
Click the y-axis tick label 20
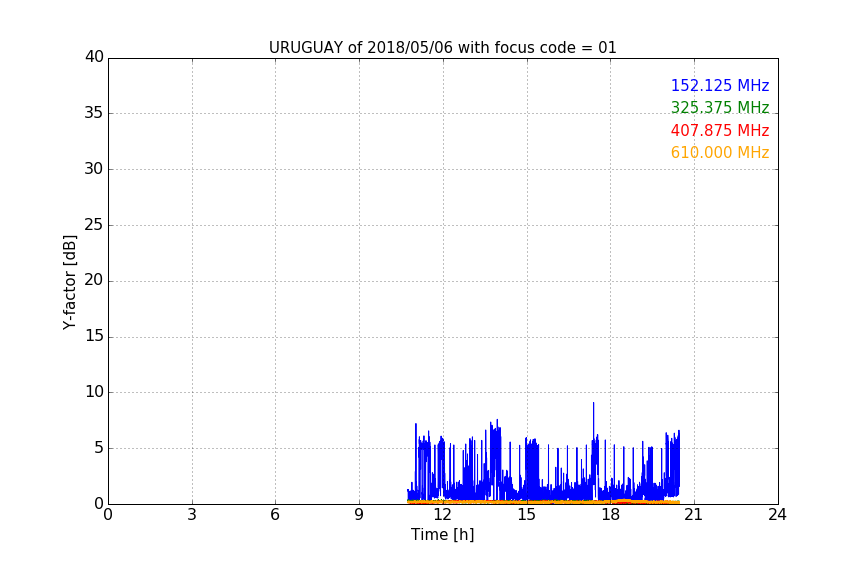tap(94, 280)
